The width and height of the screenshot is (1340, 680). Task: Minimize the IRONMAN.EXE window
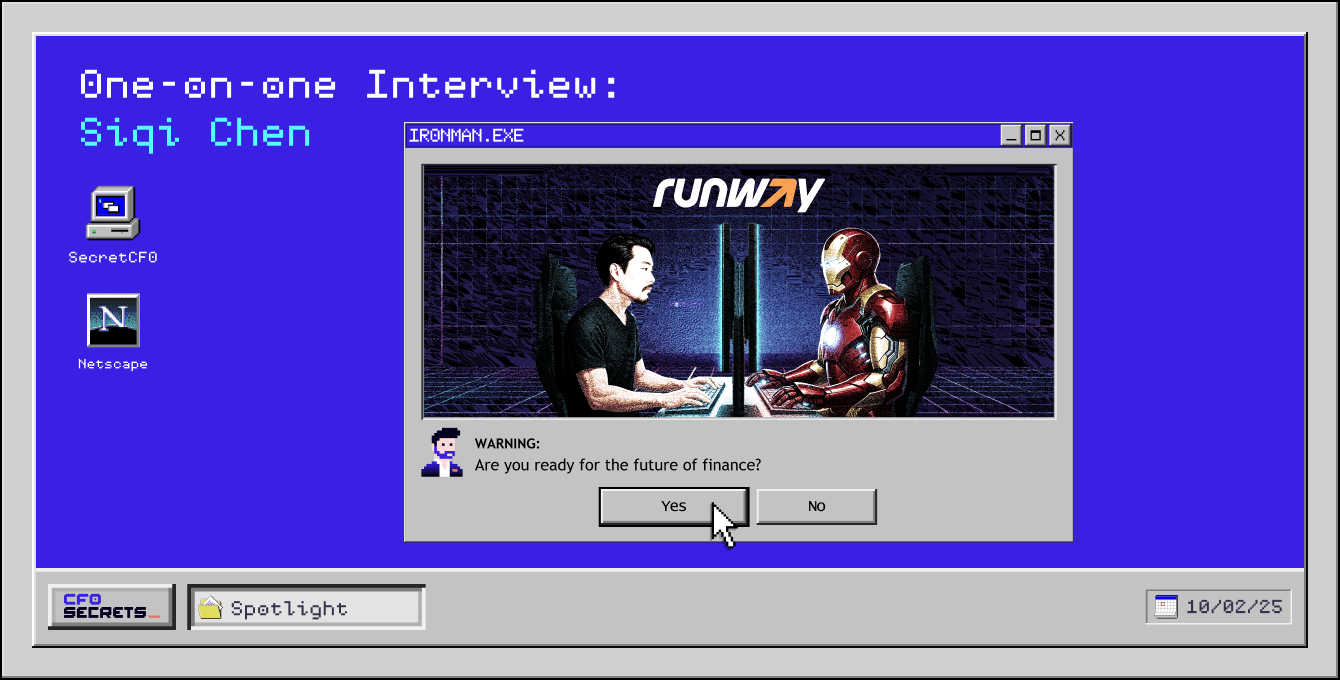coord(1012,135)
